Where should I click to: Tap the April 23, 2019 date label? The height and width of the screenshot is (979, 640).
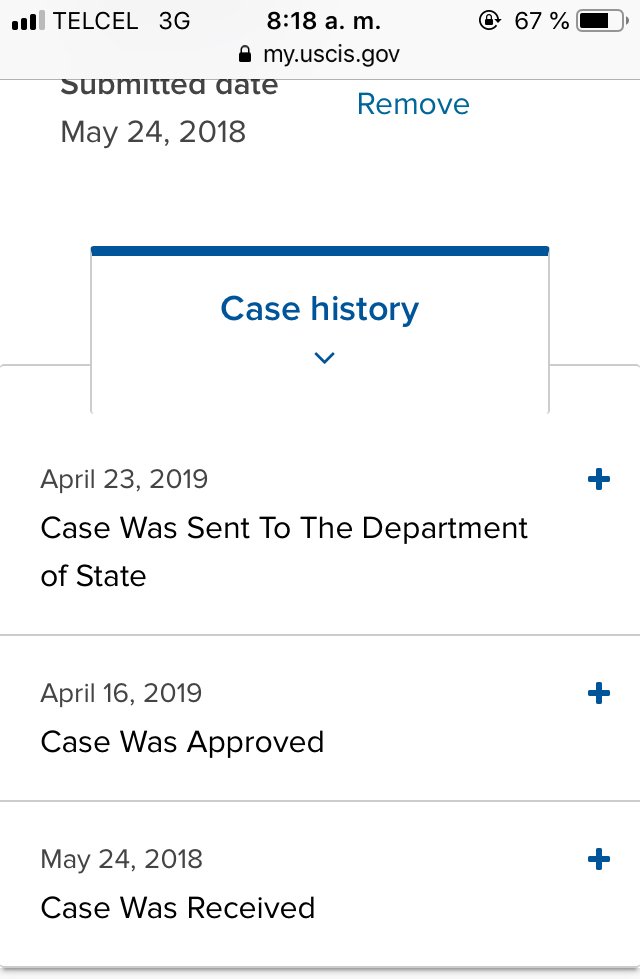click(124, 480)
